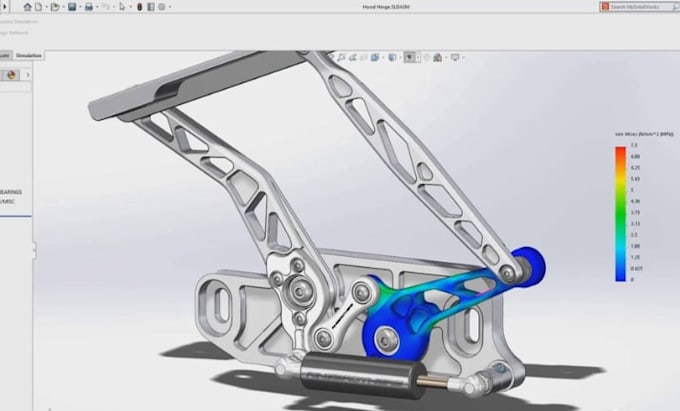
Task: Select the black gas strut cylinder in viewport
Action: tap(362, 374)
